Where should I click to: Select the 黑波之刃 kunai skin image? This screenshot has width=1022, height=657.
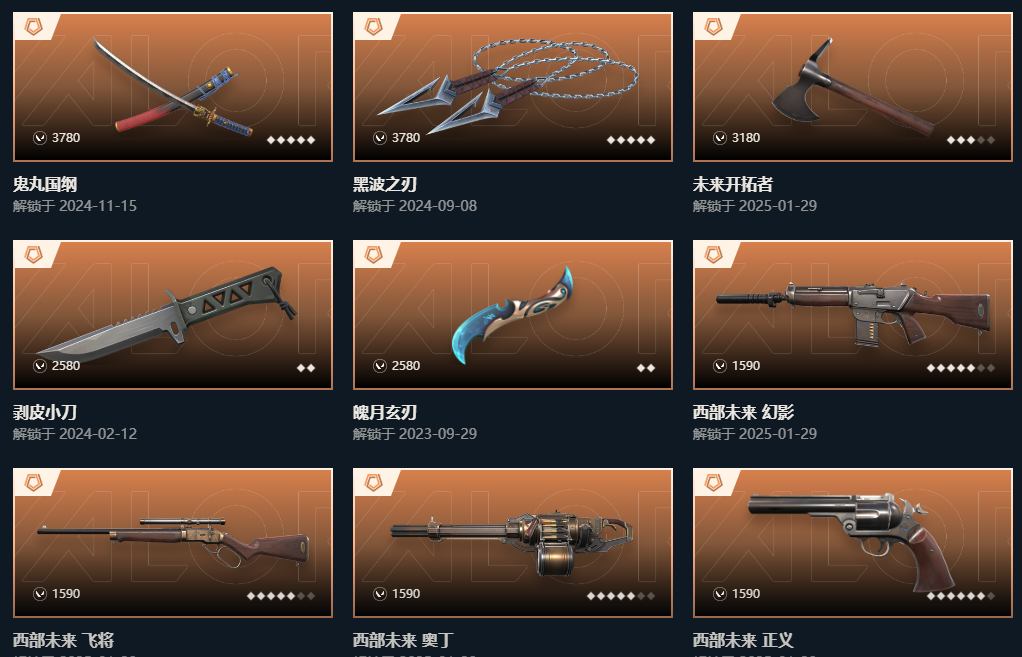pyautogui.click(x=513, y=87)
